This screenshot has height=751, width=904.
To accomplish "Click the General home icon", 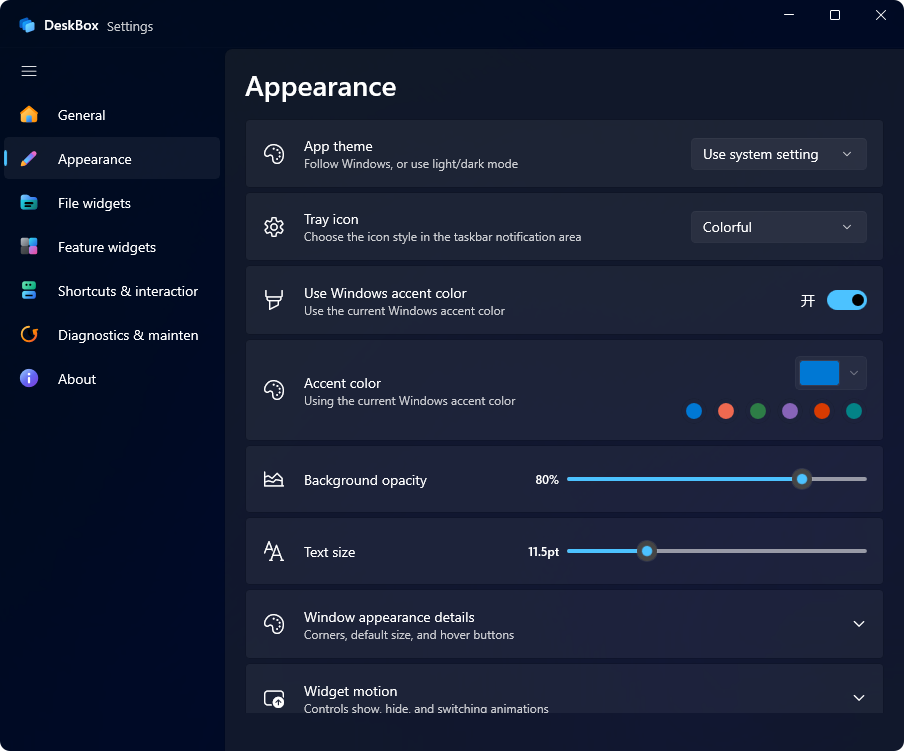I will (29, 115).
